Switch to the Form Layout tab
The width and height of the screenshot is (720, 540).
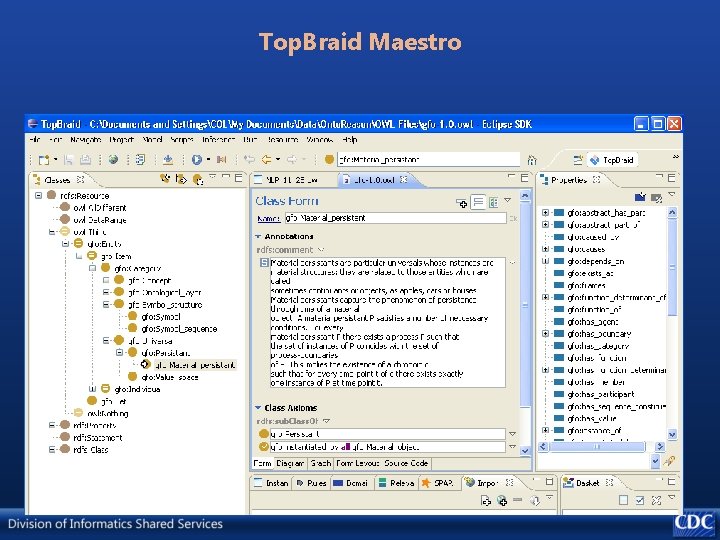pos(358,463)
